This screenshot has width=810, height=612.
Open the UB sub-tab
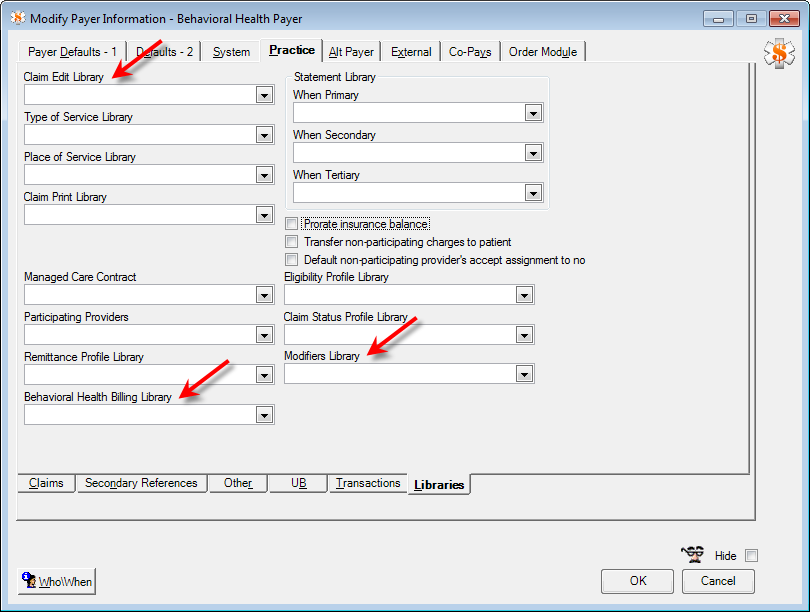pyautogui.click(x=299, y=483)
